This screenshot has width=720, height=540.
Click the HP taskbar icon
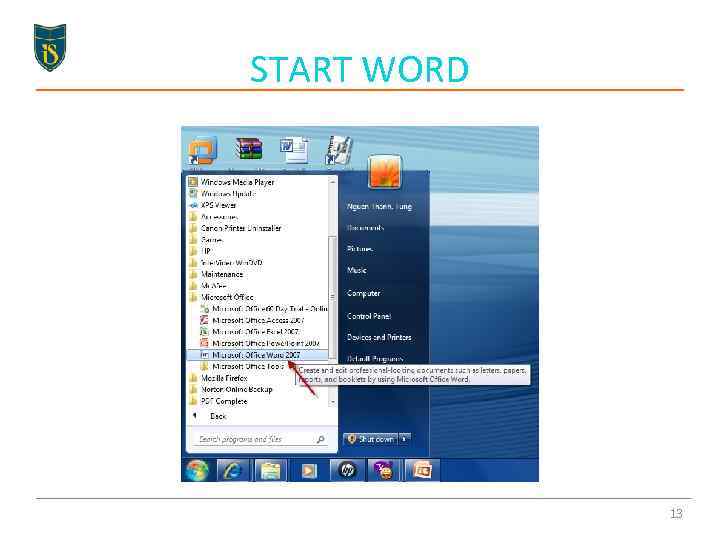coord(347,471)
